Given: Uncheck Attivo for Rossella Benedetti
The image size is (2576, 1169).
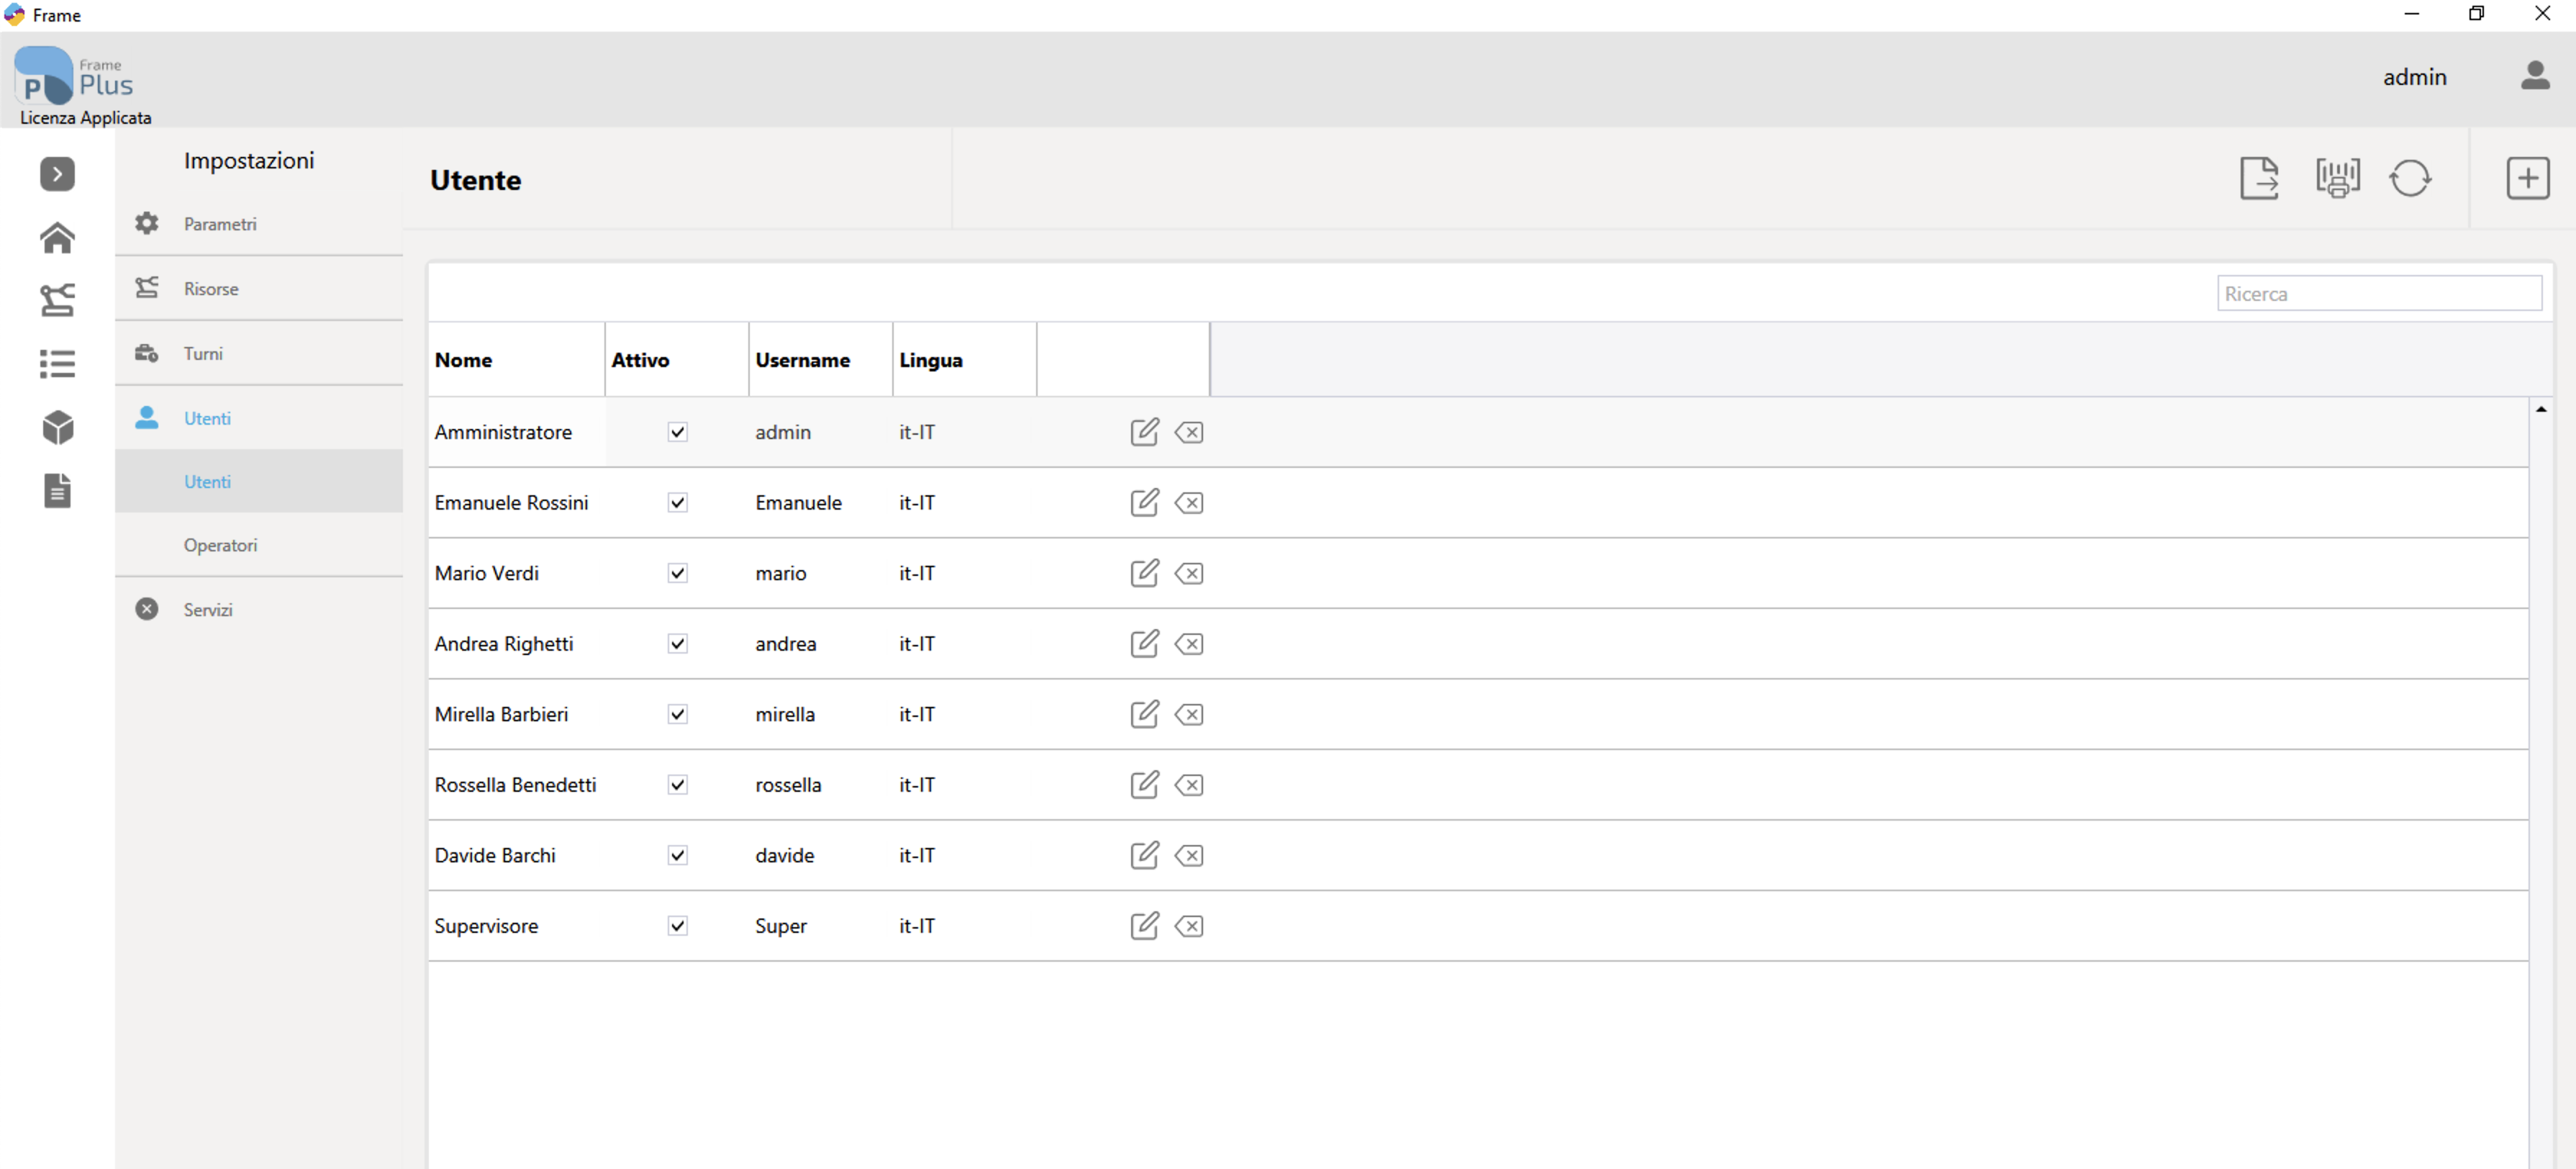Looking at the screenshot, I should (x=678, y=785).
